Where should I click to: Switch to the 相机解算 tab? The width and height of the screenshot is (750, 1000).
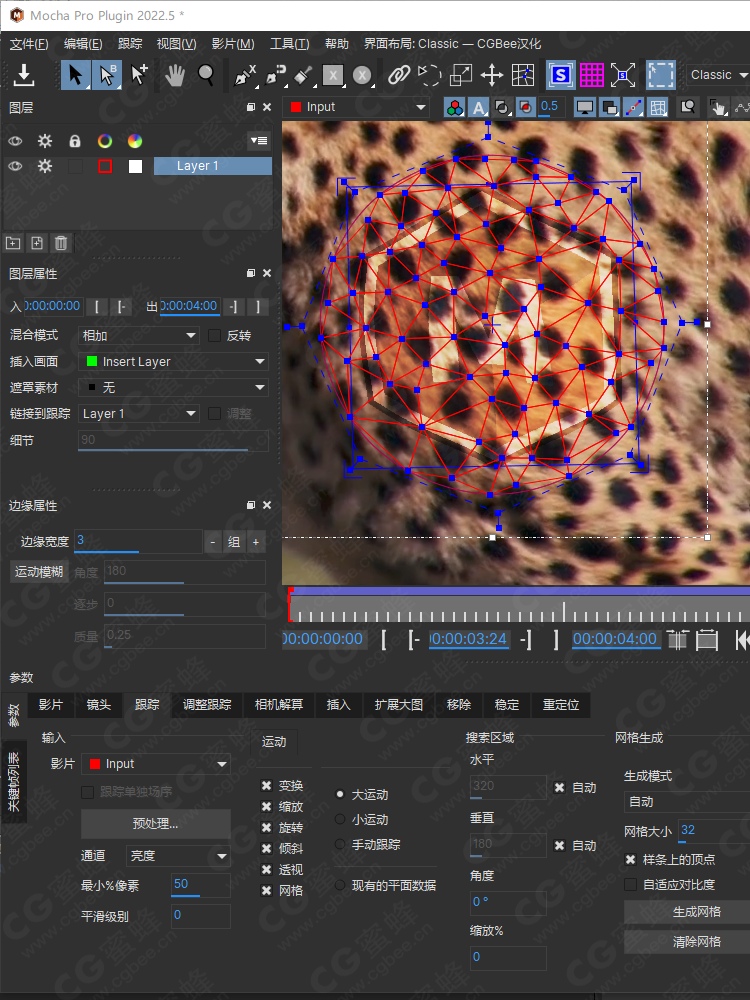(x=279, y=705)
